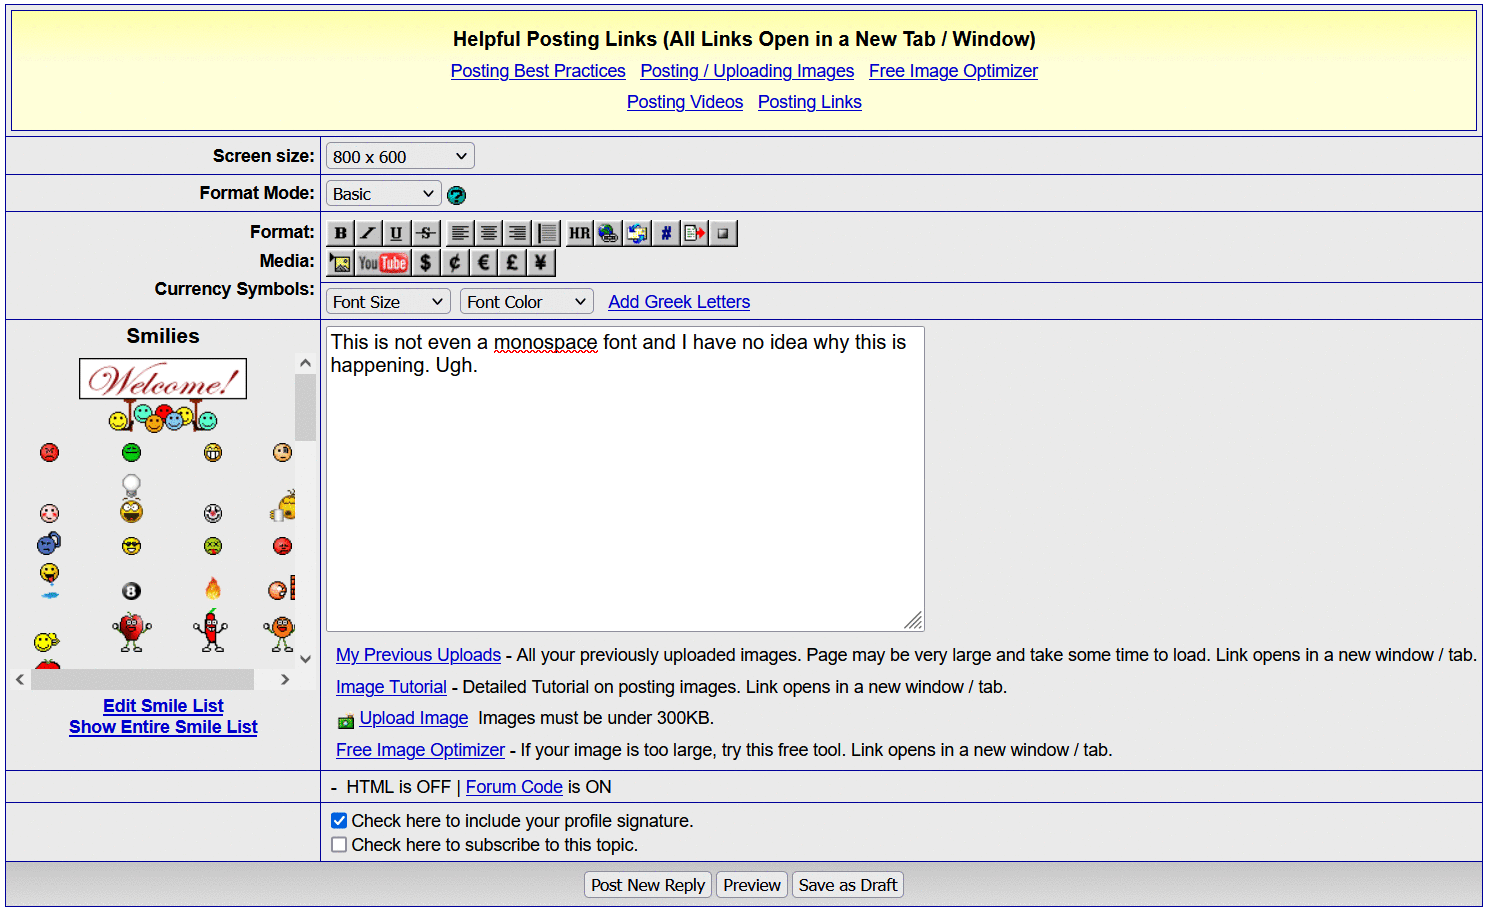Insert the euro symbol
1489x912 pixels.
pyautogui.click(x=484, y=263)
